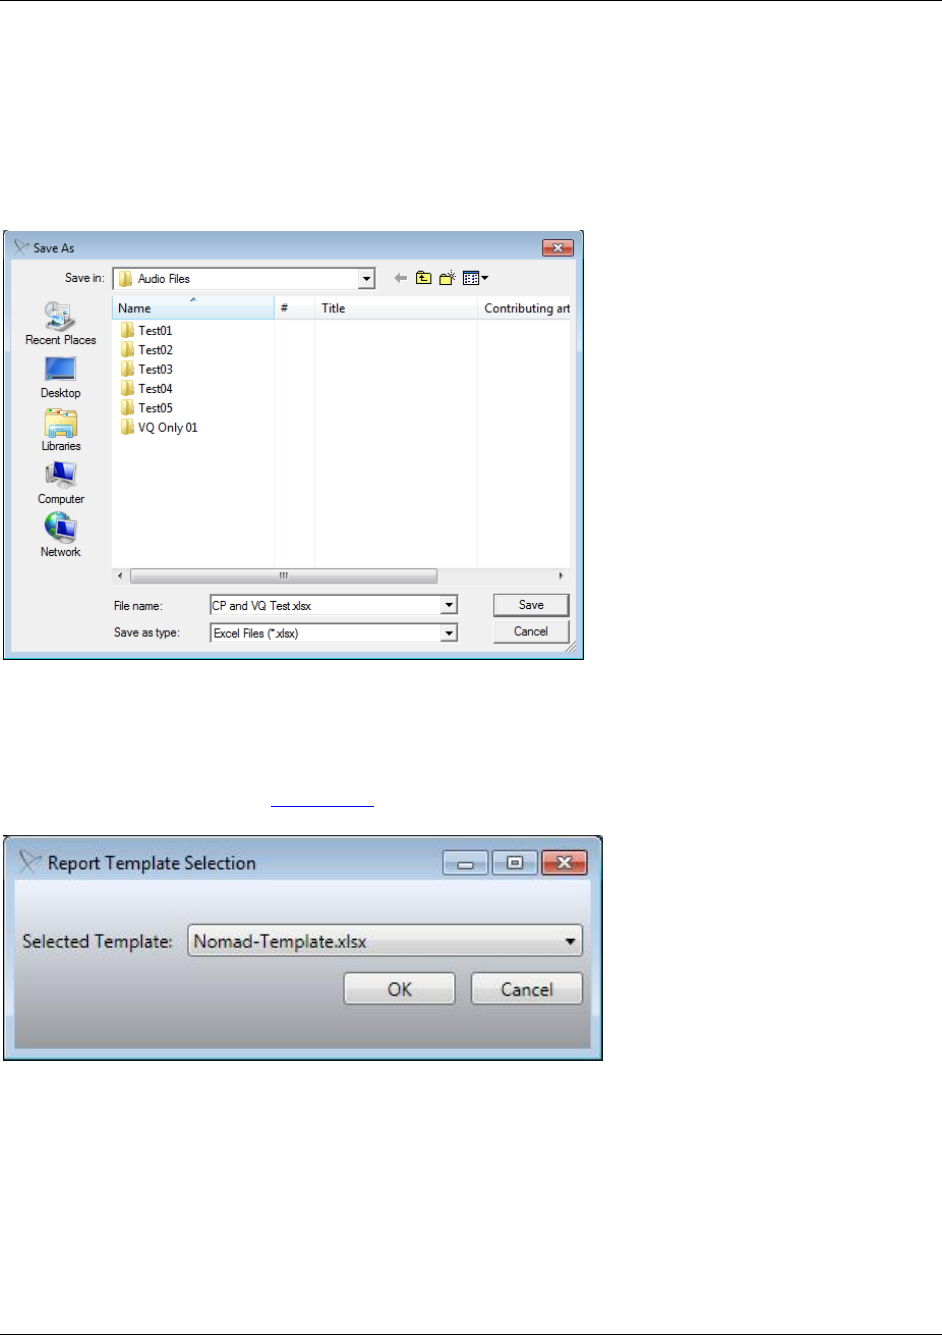Select the Test04 folder
Image resolution: width=942 pixels, height=1335 pixels.
tap(146, 388)
